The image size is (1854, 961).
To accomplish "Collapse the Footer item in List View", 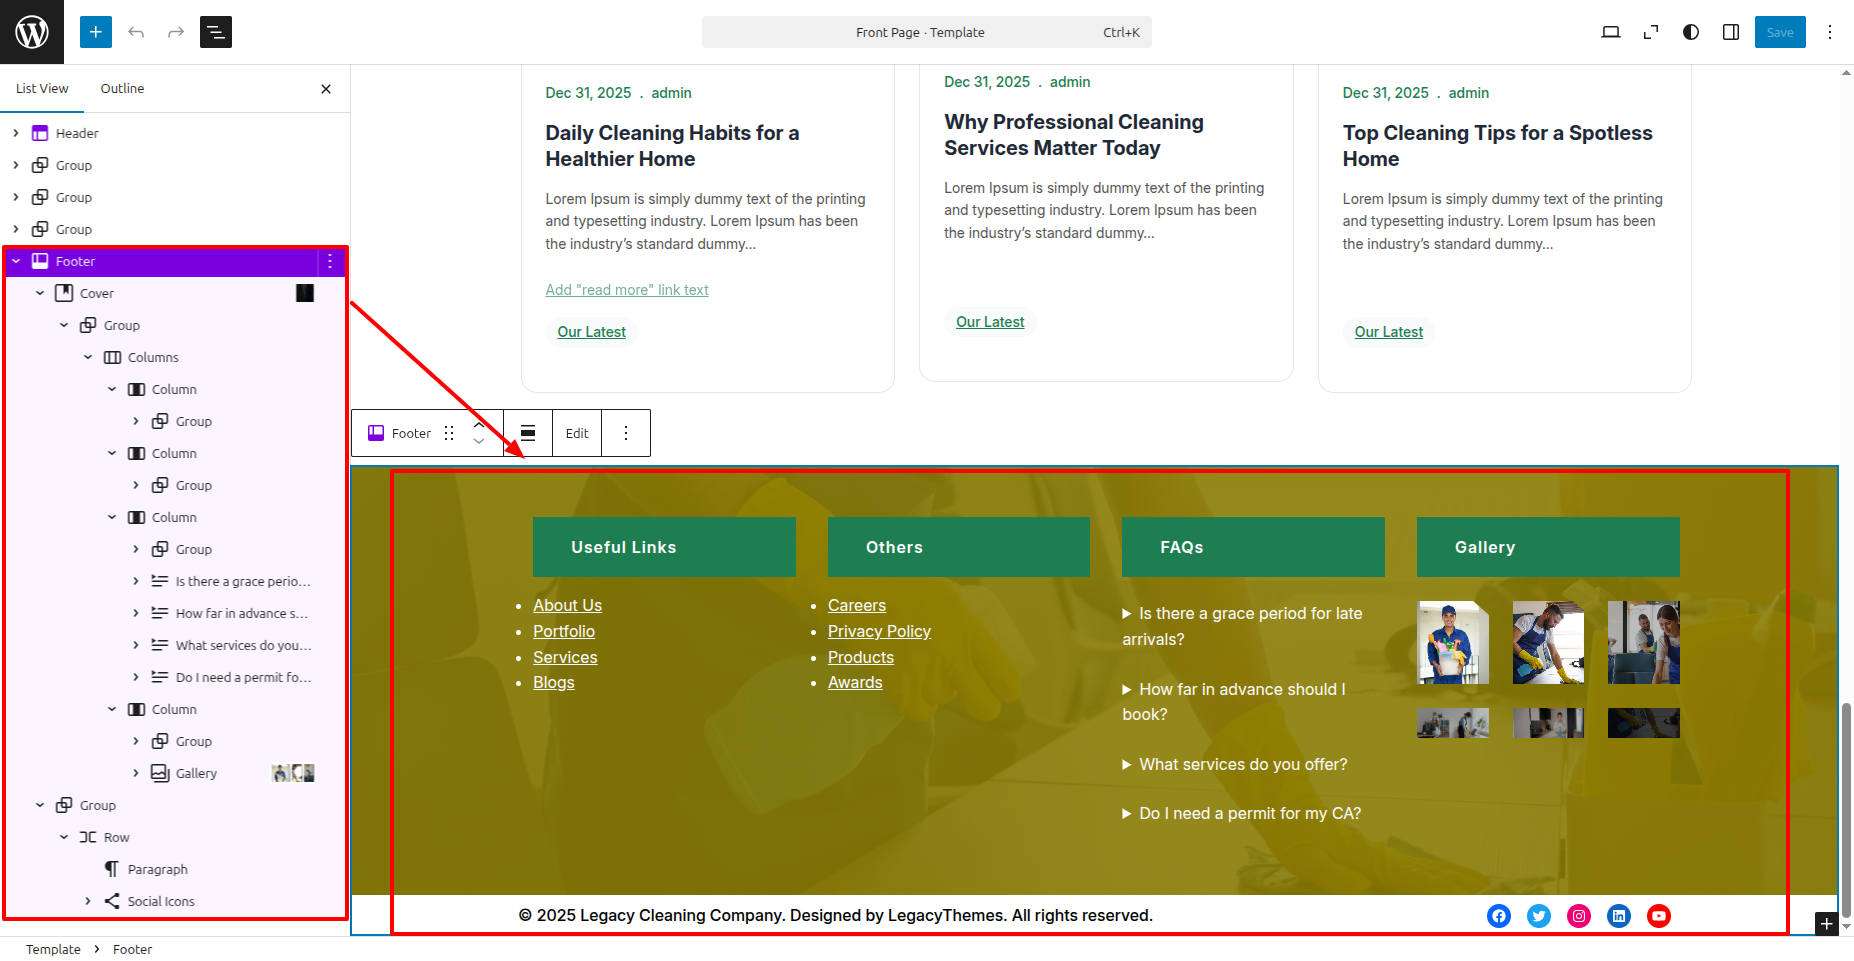I will pos(16,261).
